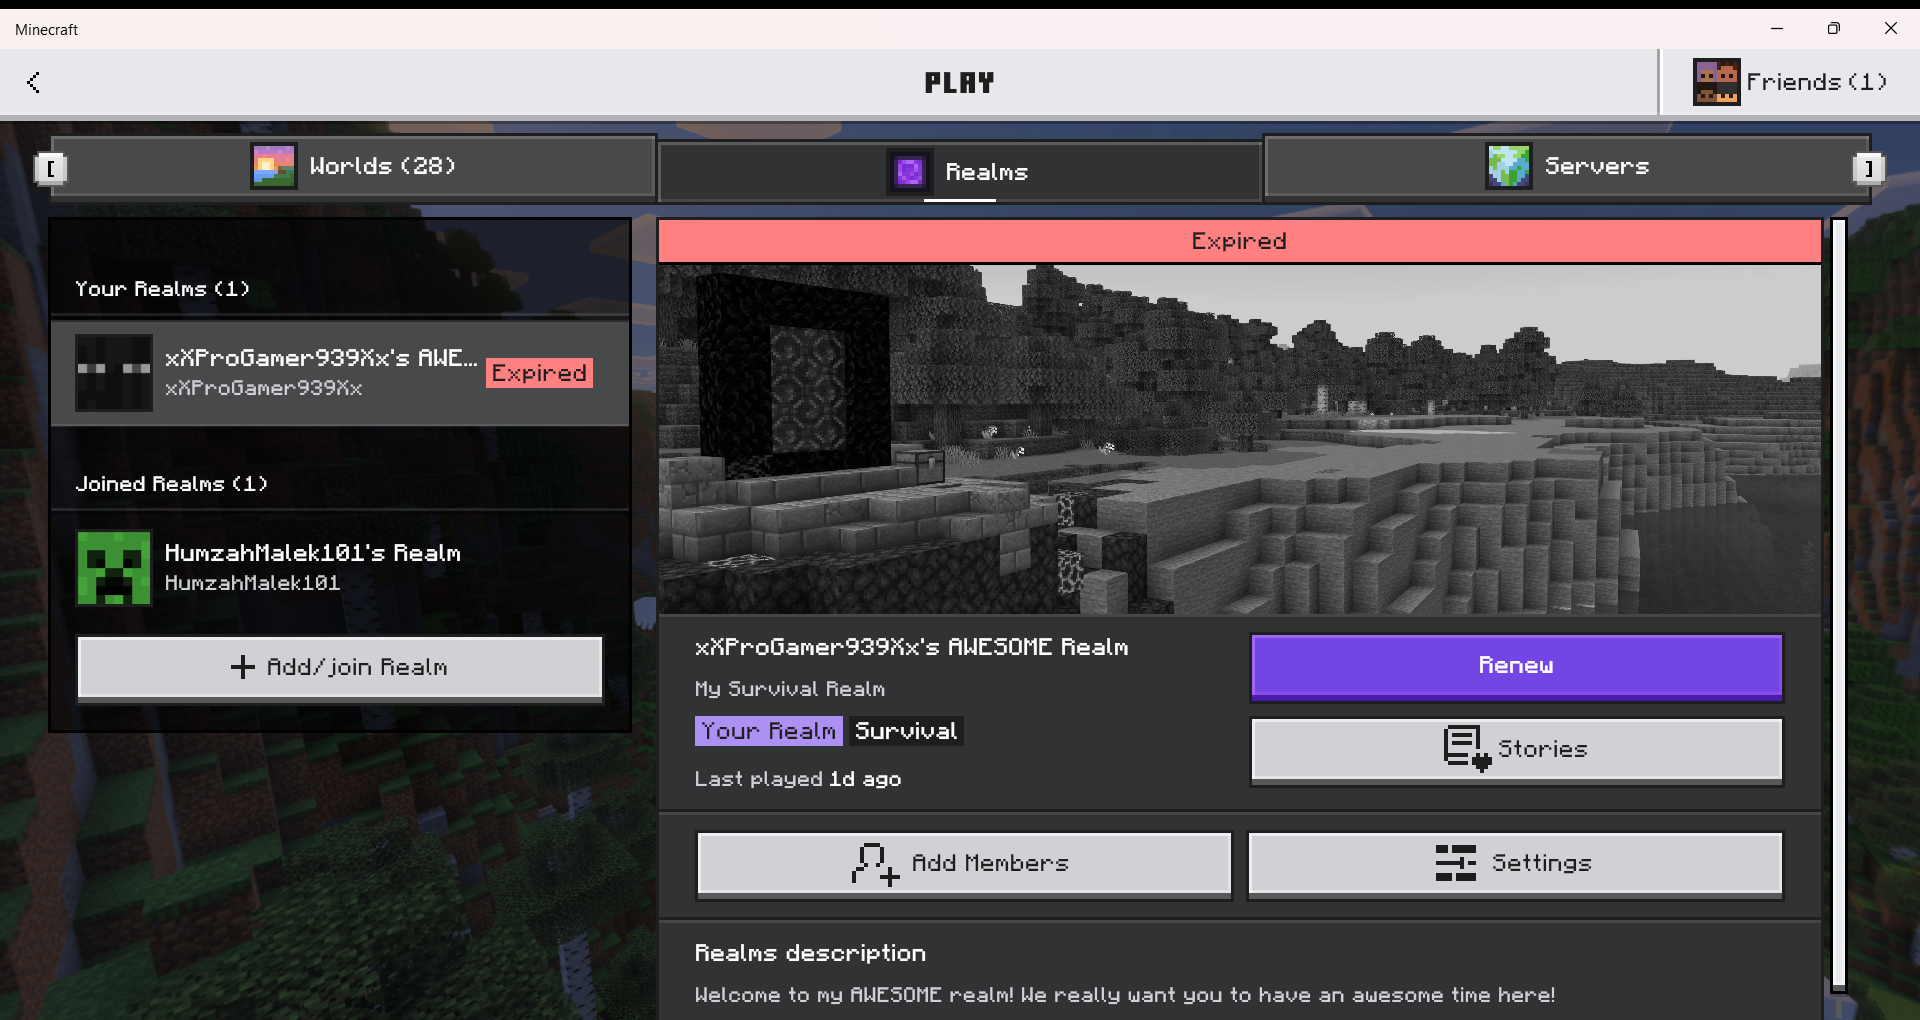The image size is (1920, 1020).
Task: Click the vertical scrollbar of realm details
Action: pyautogui.click(x=1838, y=605)
